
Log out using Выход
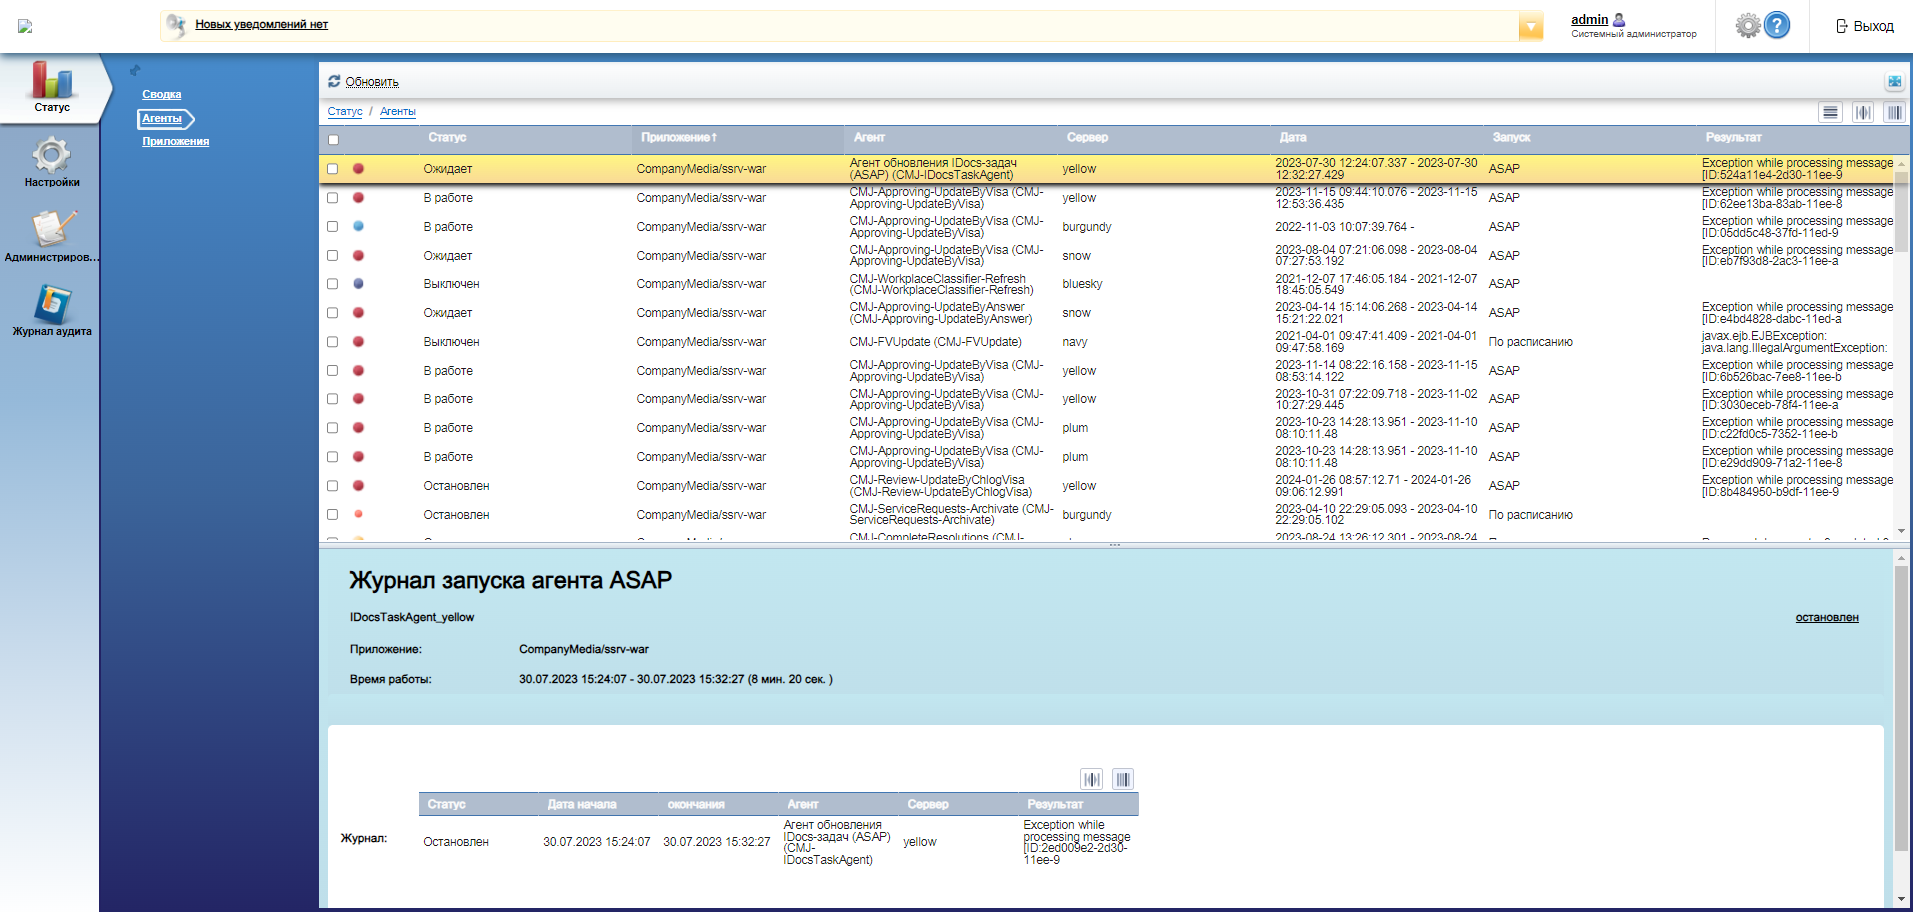click(1864, 26)
